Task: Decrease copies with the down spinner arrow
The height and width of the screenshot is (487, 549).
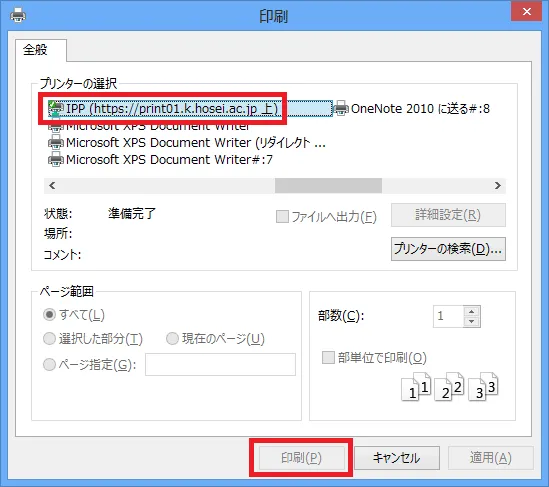Action: (x=472, y=322)
